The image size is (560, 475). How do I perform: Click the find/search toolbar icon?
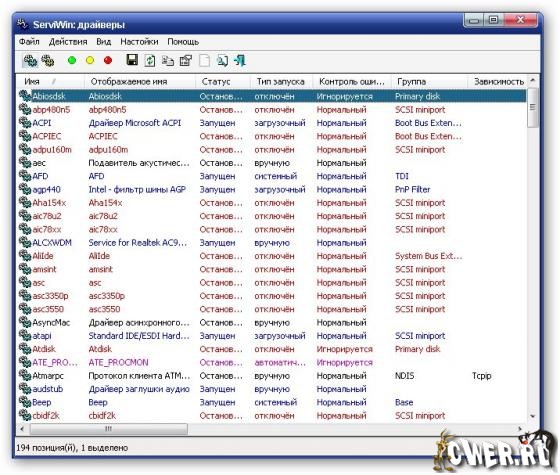[222, 60]
